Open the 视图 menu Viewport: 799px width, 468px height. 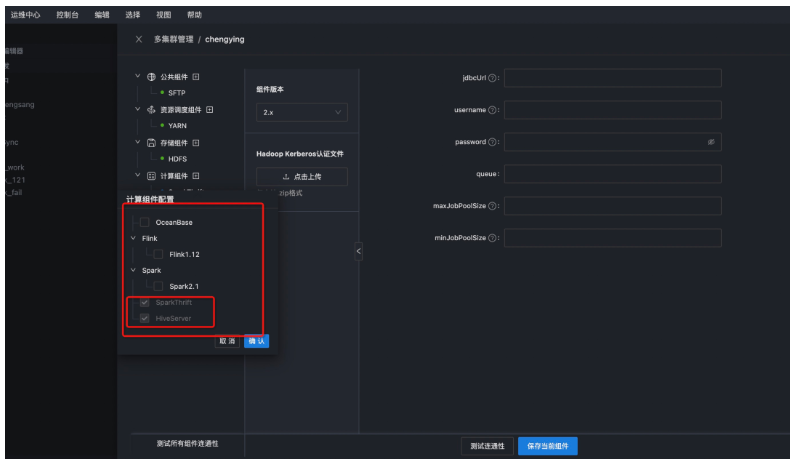[x=164, y=15]
